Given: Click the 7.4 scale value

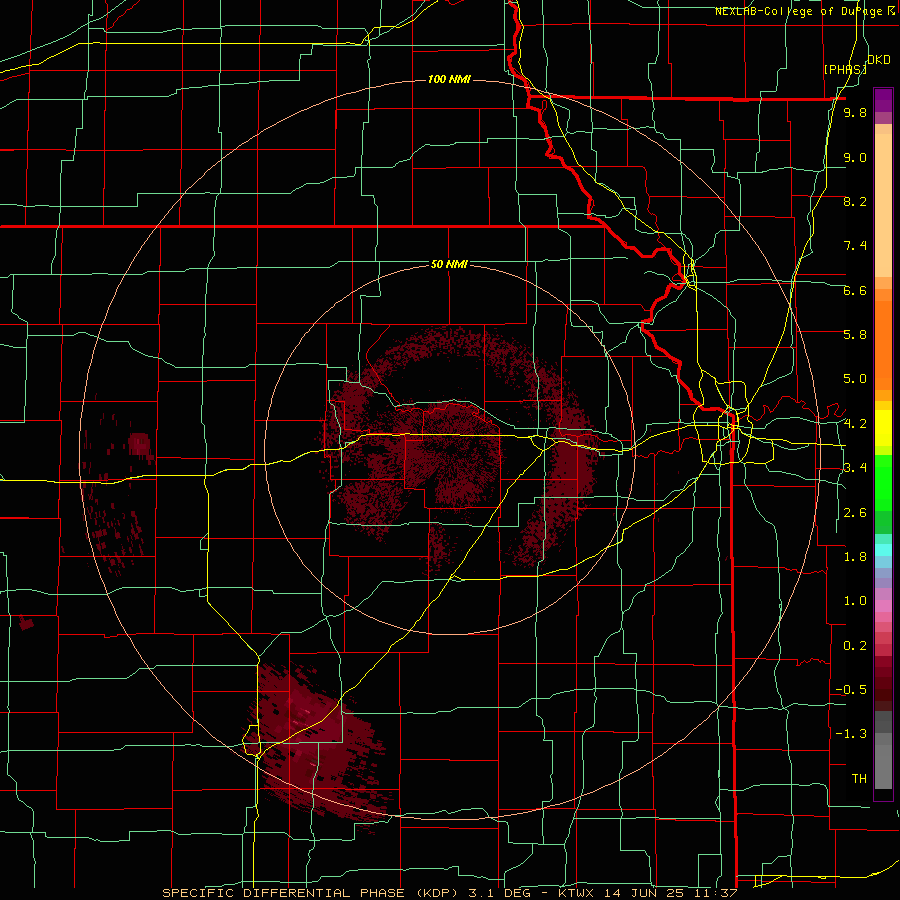Looking at the screenshot, I should click(855, 246).
